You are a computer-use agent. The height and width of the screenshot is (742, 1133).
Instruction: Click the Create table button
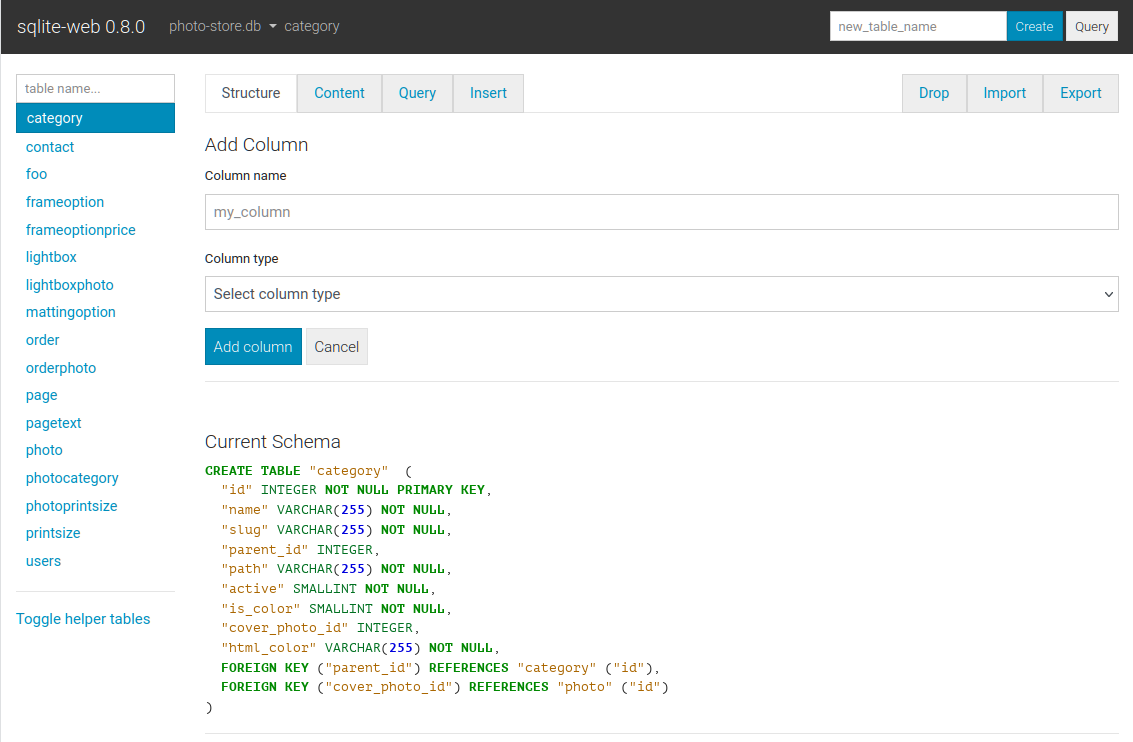coord(1034,27)
